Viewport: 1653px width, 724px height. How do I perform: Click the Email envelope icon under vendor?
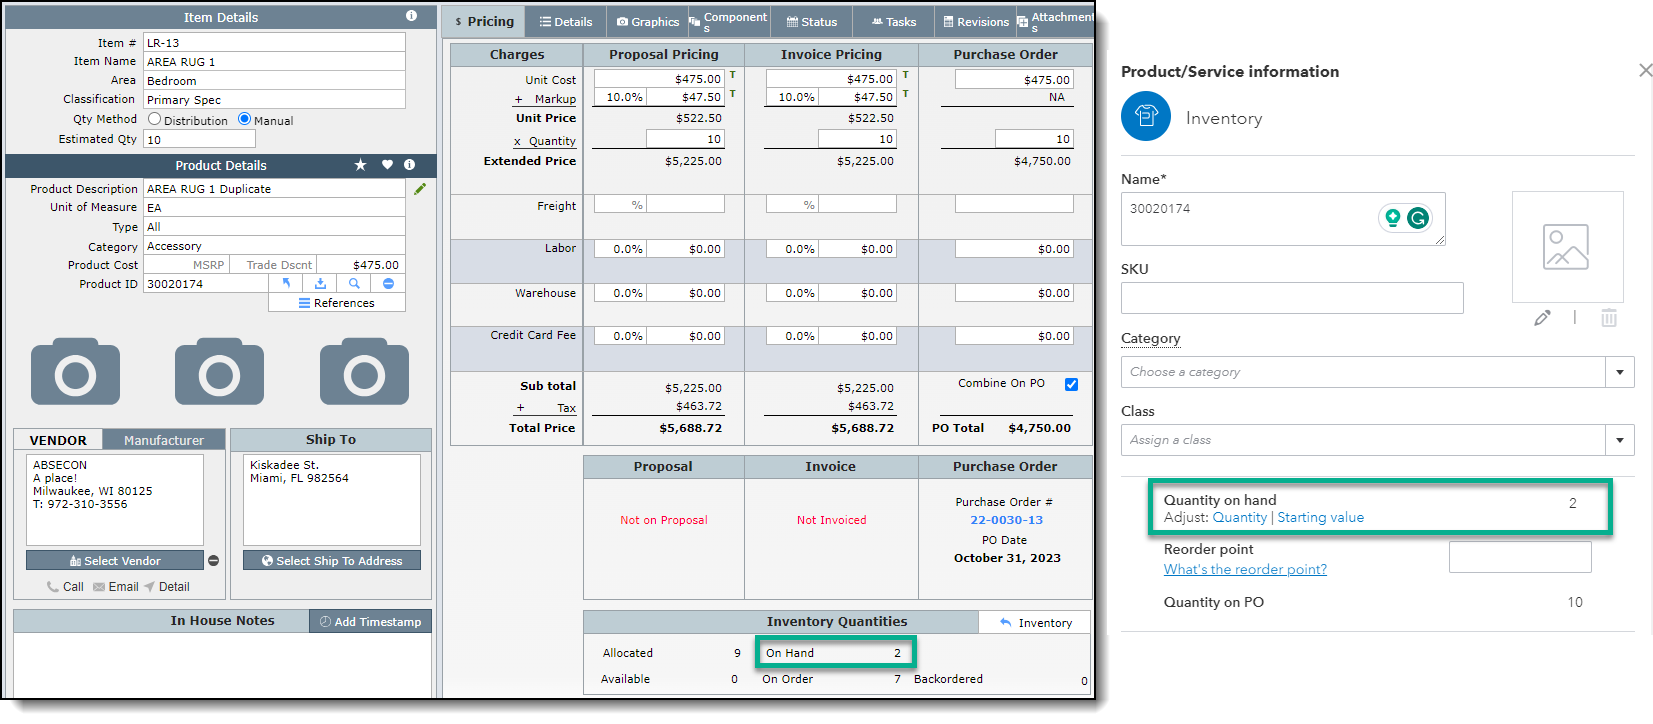pos(99,587)
